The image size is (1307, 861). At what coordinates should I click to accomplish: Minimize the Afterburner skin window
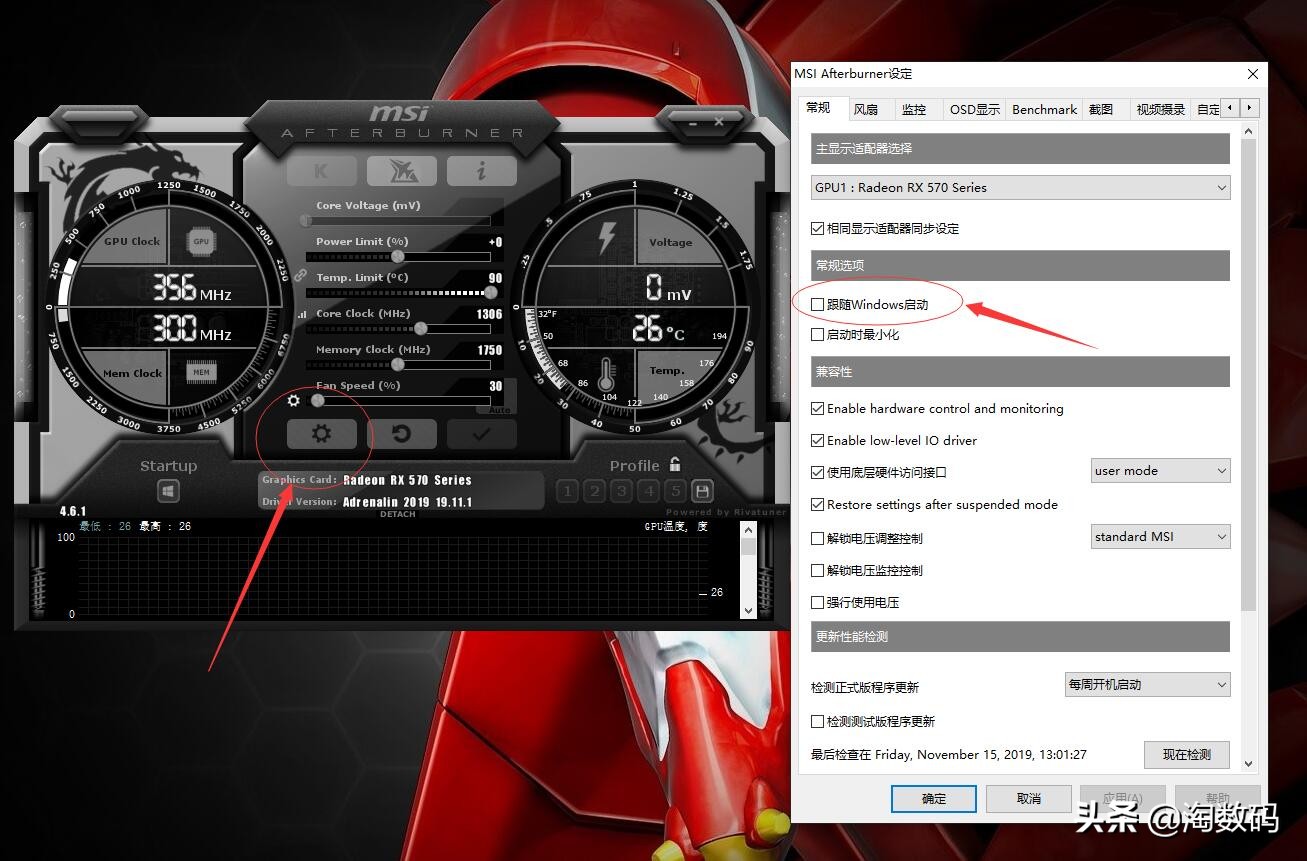tap(692, 122)
